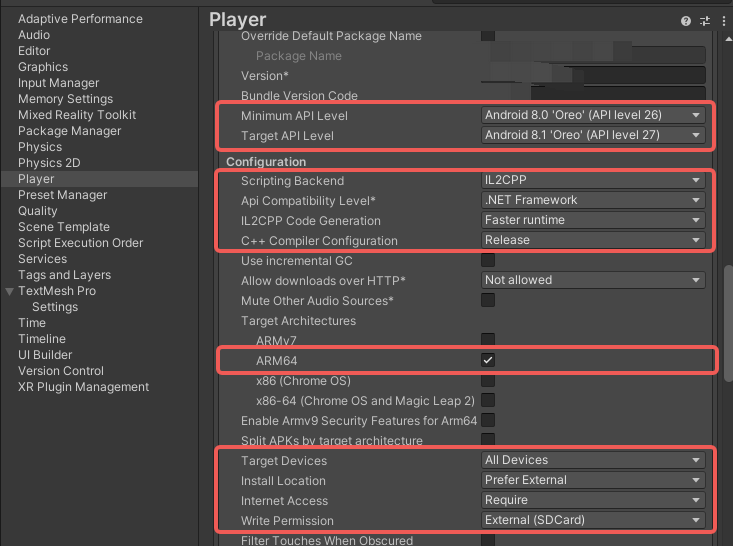Viewport: 733px width, 546px height.
Task: Select Graphics in the settings list
Action: [43, 67]
